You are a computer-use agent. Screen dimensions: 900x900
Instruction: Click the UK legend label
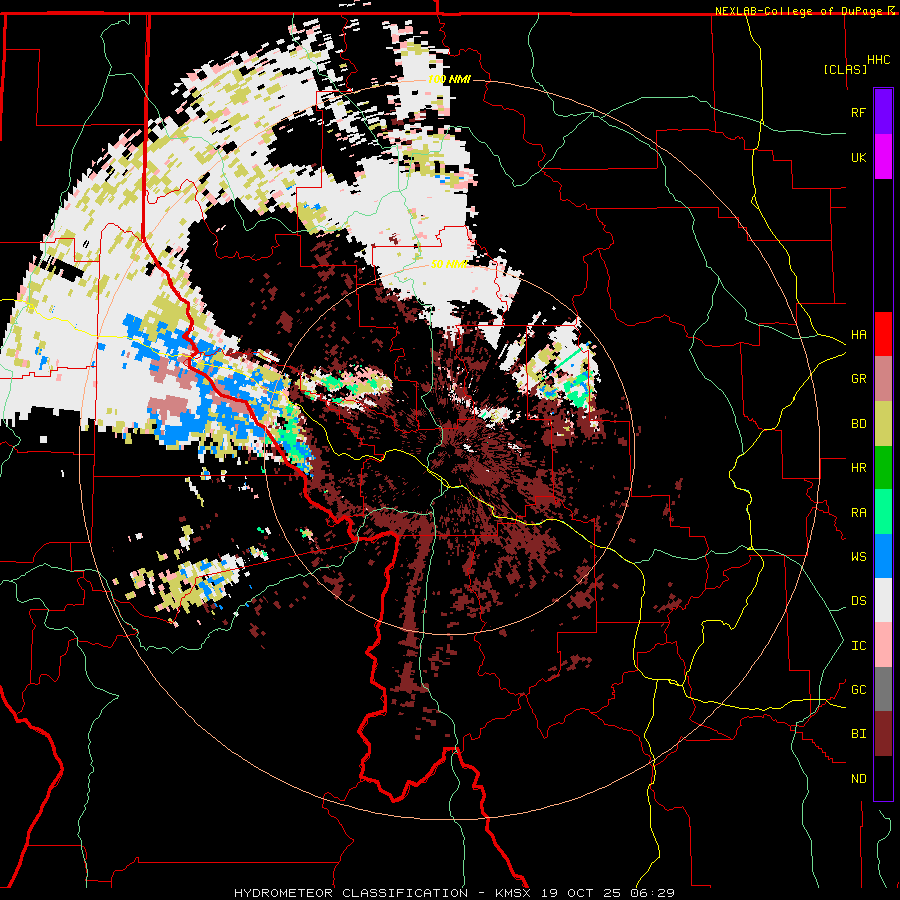[858, 157]
